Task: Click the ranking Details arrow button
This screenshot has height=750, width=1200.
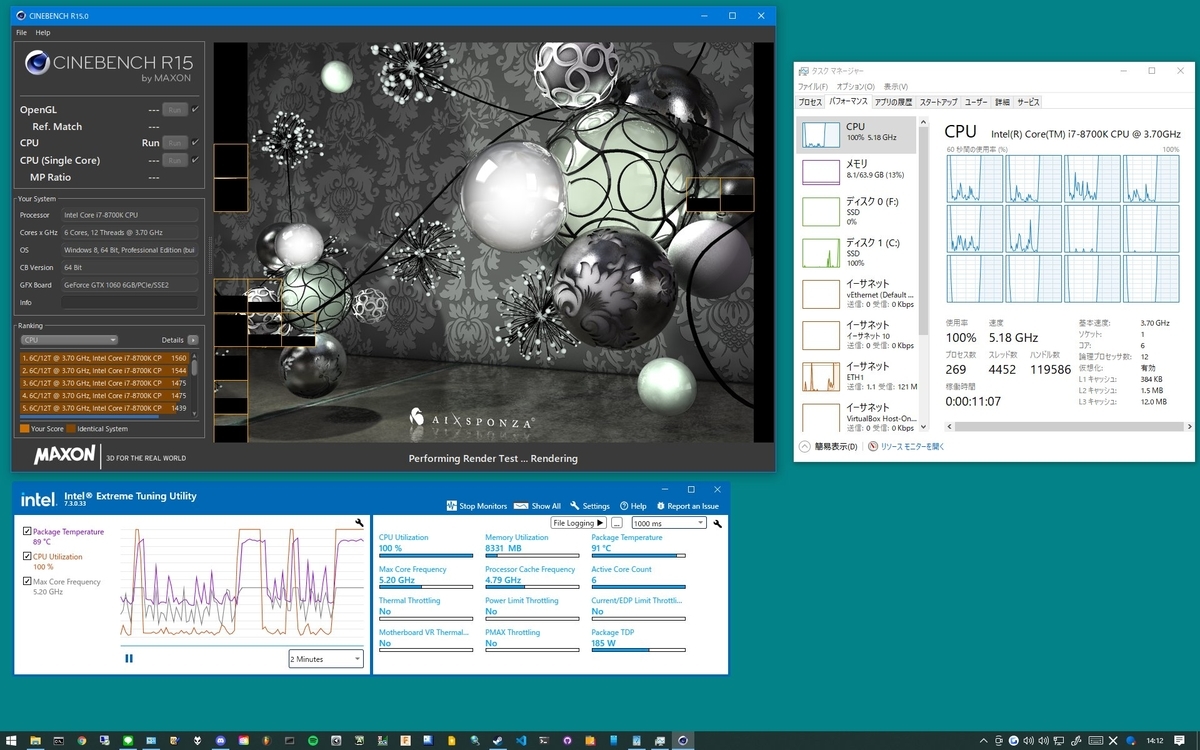Action: [x=192, y=340]
